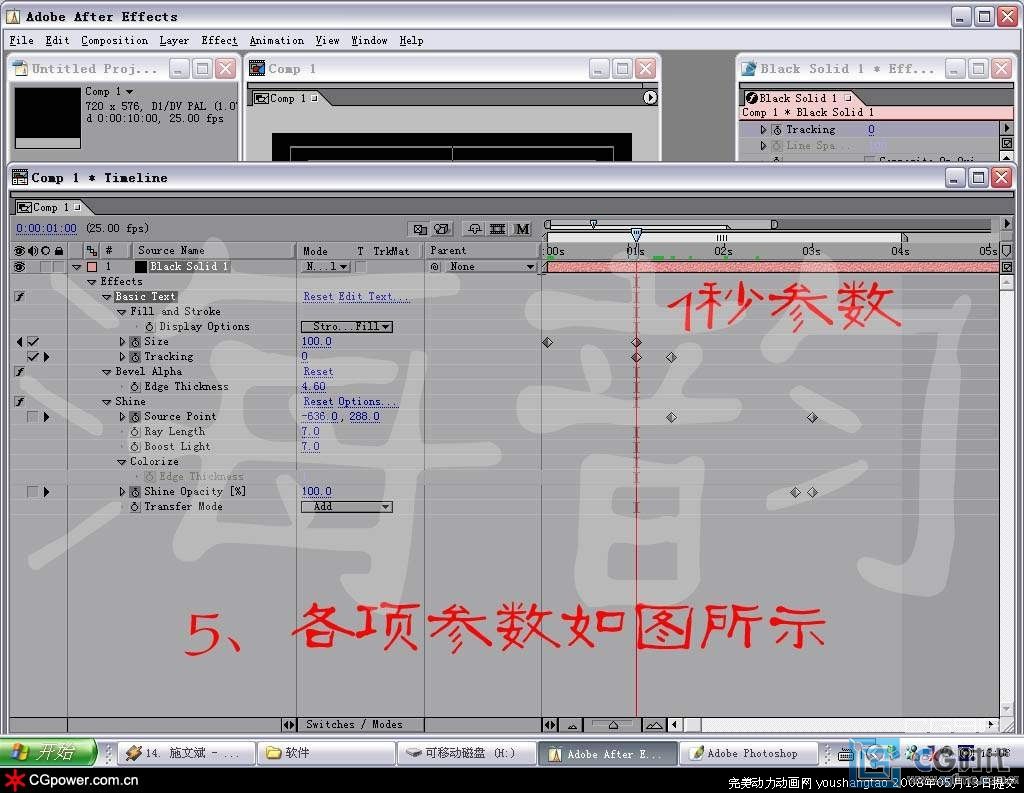Viewport: 1024px width, 793px height.
Task: Click Reset for the Bevel Alpha effect
Action: [x=318, y=372]
